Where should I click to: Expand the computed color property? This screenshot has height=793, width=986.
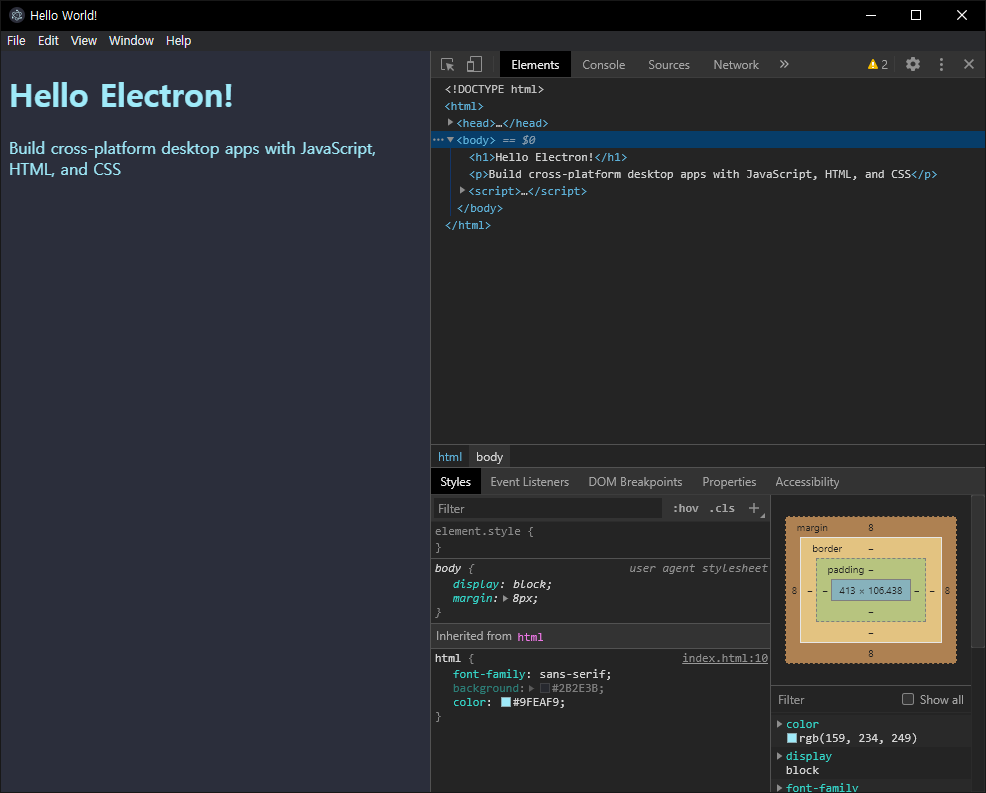[779, 724]
